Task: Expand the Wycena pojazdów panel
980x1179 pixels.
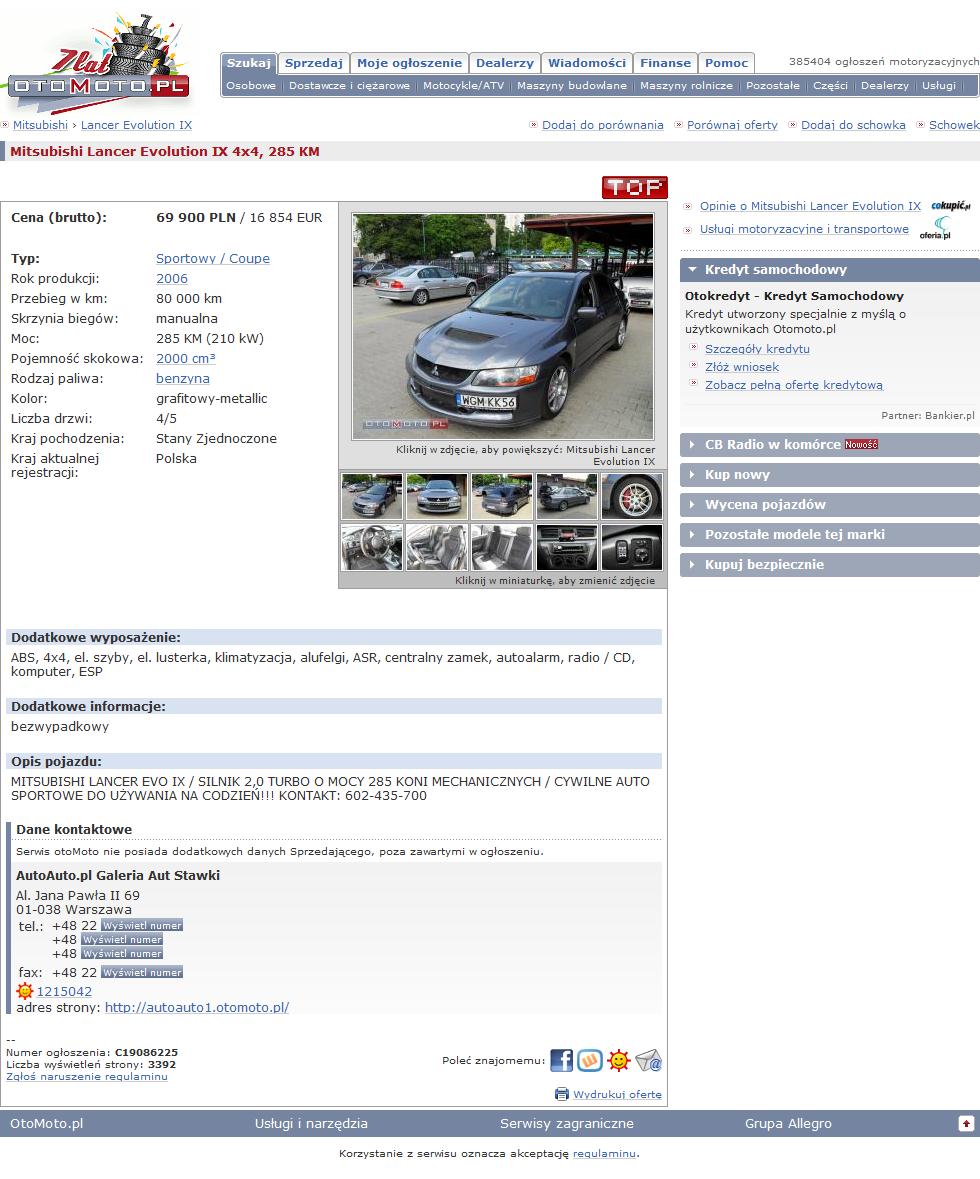Action: point(830,505)
